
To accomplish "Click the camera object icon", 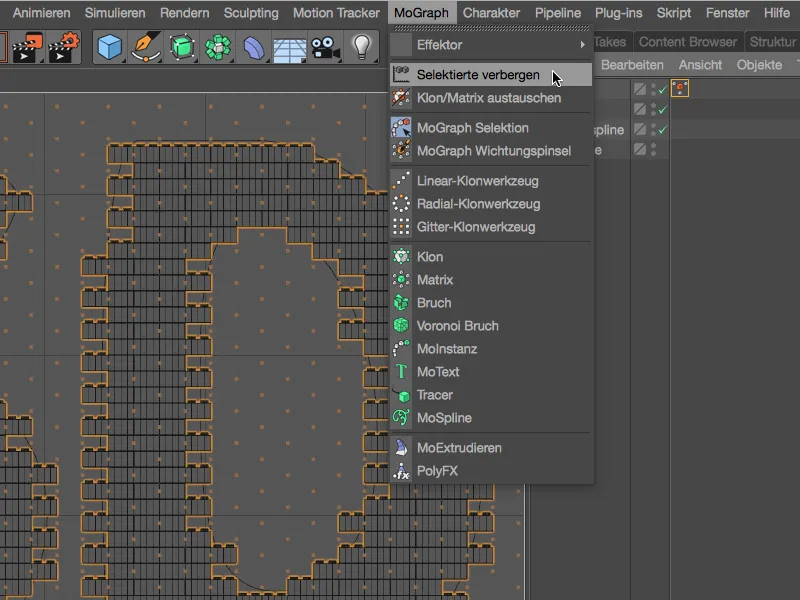I will pos(323,47).
